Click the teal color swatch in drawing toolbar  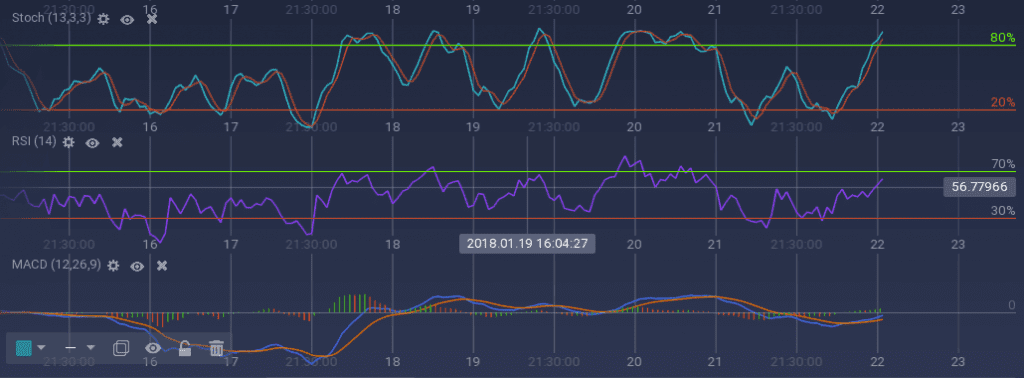(24, 347)
